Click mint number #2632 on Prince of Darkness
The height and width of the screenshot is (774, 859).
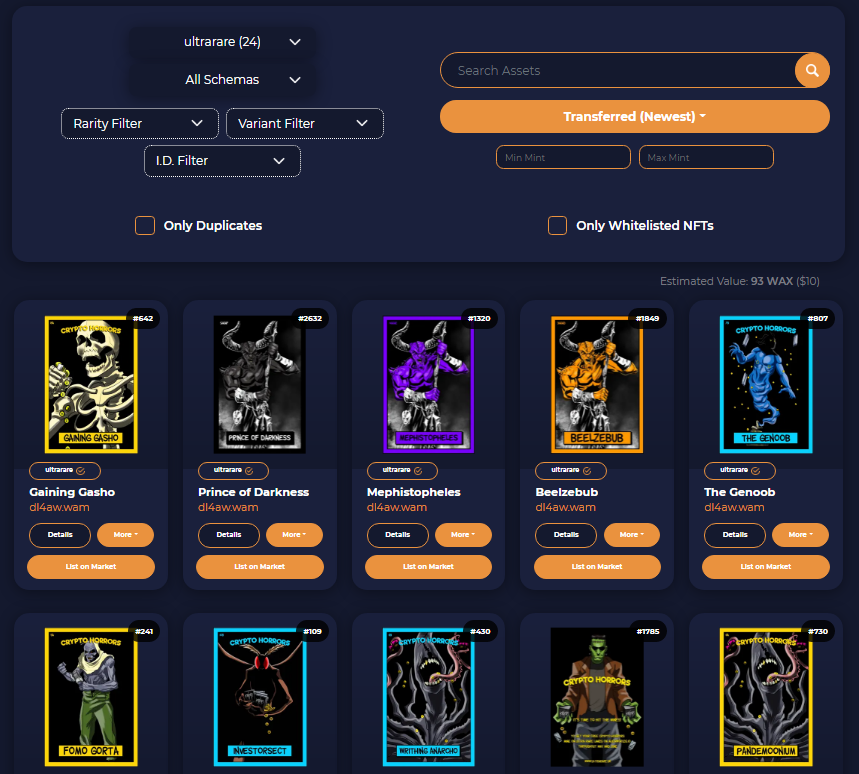coord(310,318)
